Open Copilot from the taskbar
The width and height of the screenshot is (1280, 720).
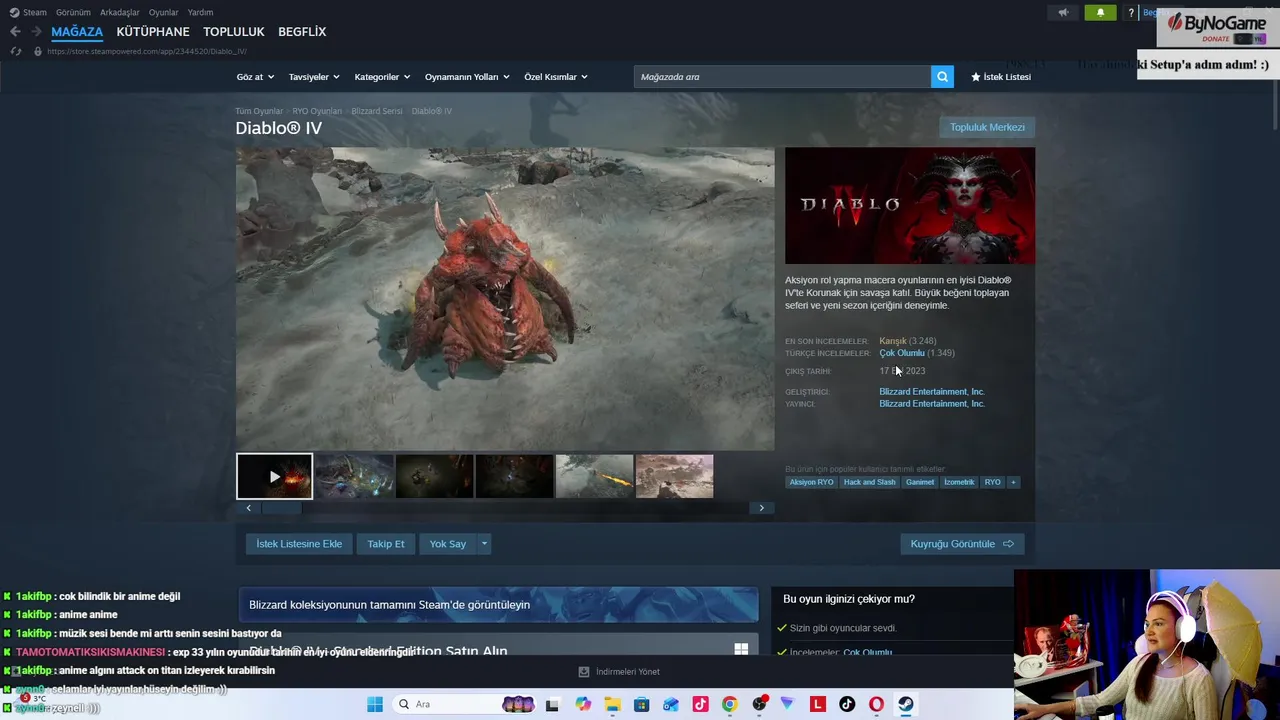pos(583,704)
